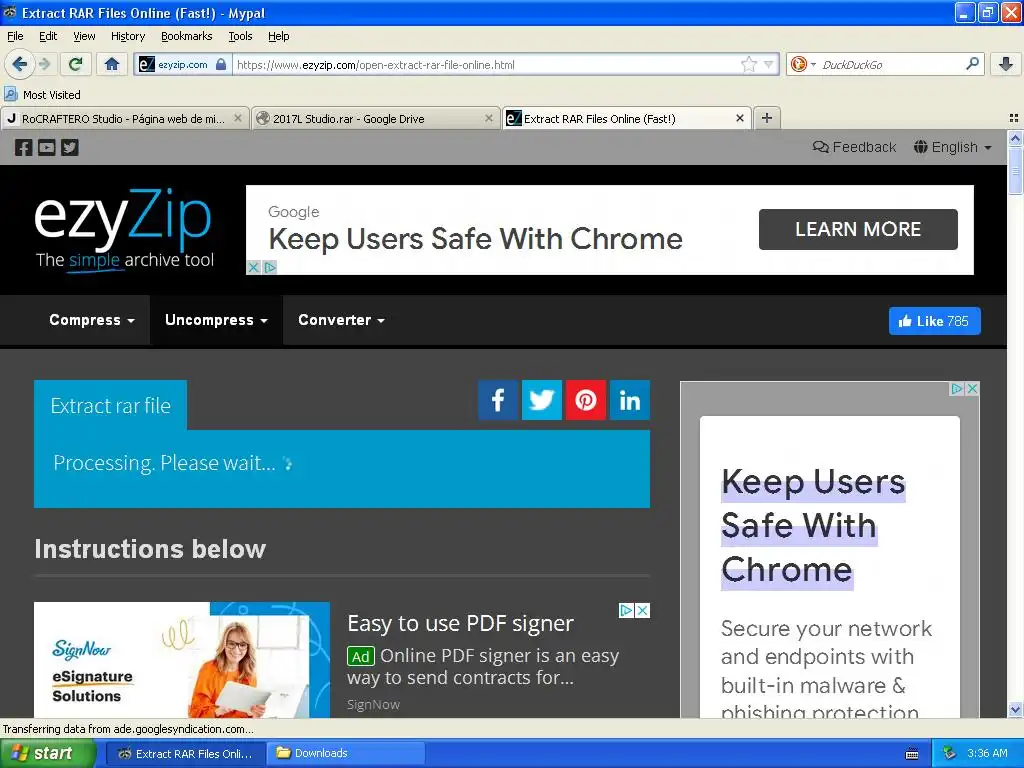Screen dimensions: 1024x768
Task: Click the forward navigation arrow
Action: 44,64
